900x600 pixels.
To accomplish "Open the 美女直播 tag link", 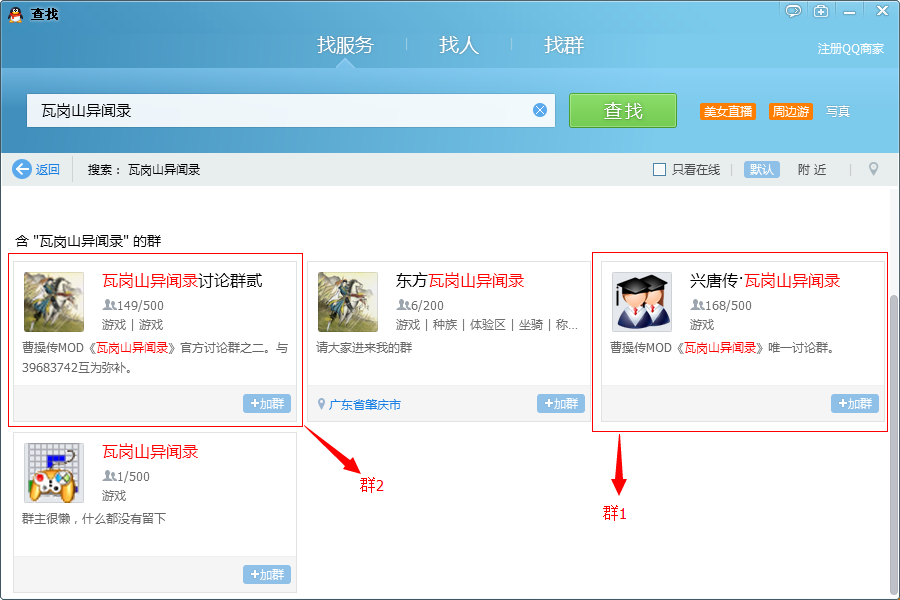I will point(728,111).
